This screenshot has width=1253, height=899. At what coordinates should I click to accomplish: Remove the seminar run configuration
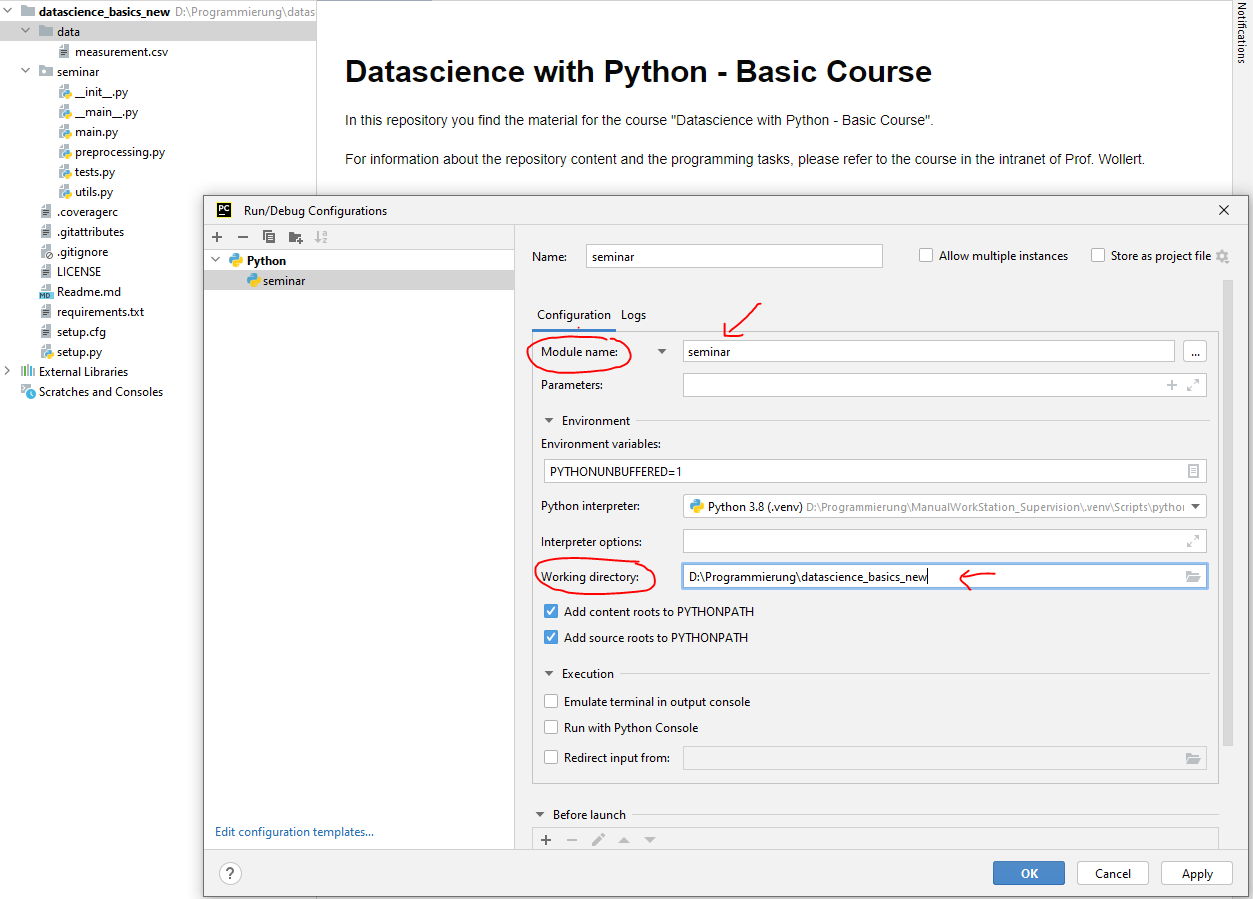pos(242,237)
